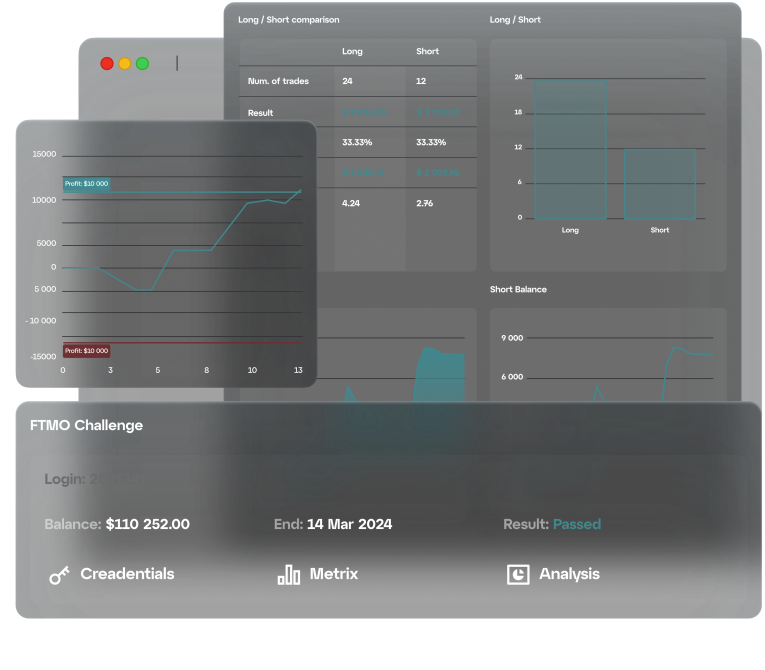Click the Short bar in bar chart
The width and height of the screenshot is (765, 670).
click(659, 183)
